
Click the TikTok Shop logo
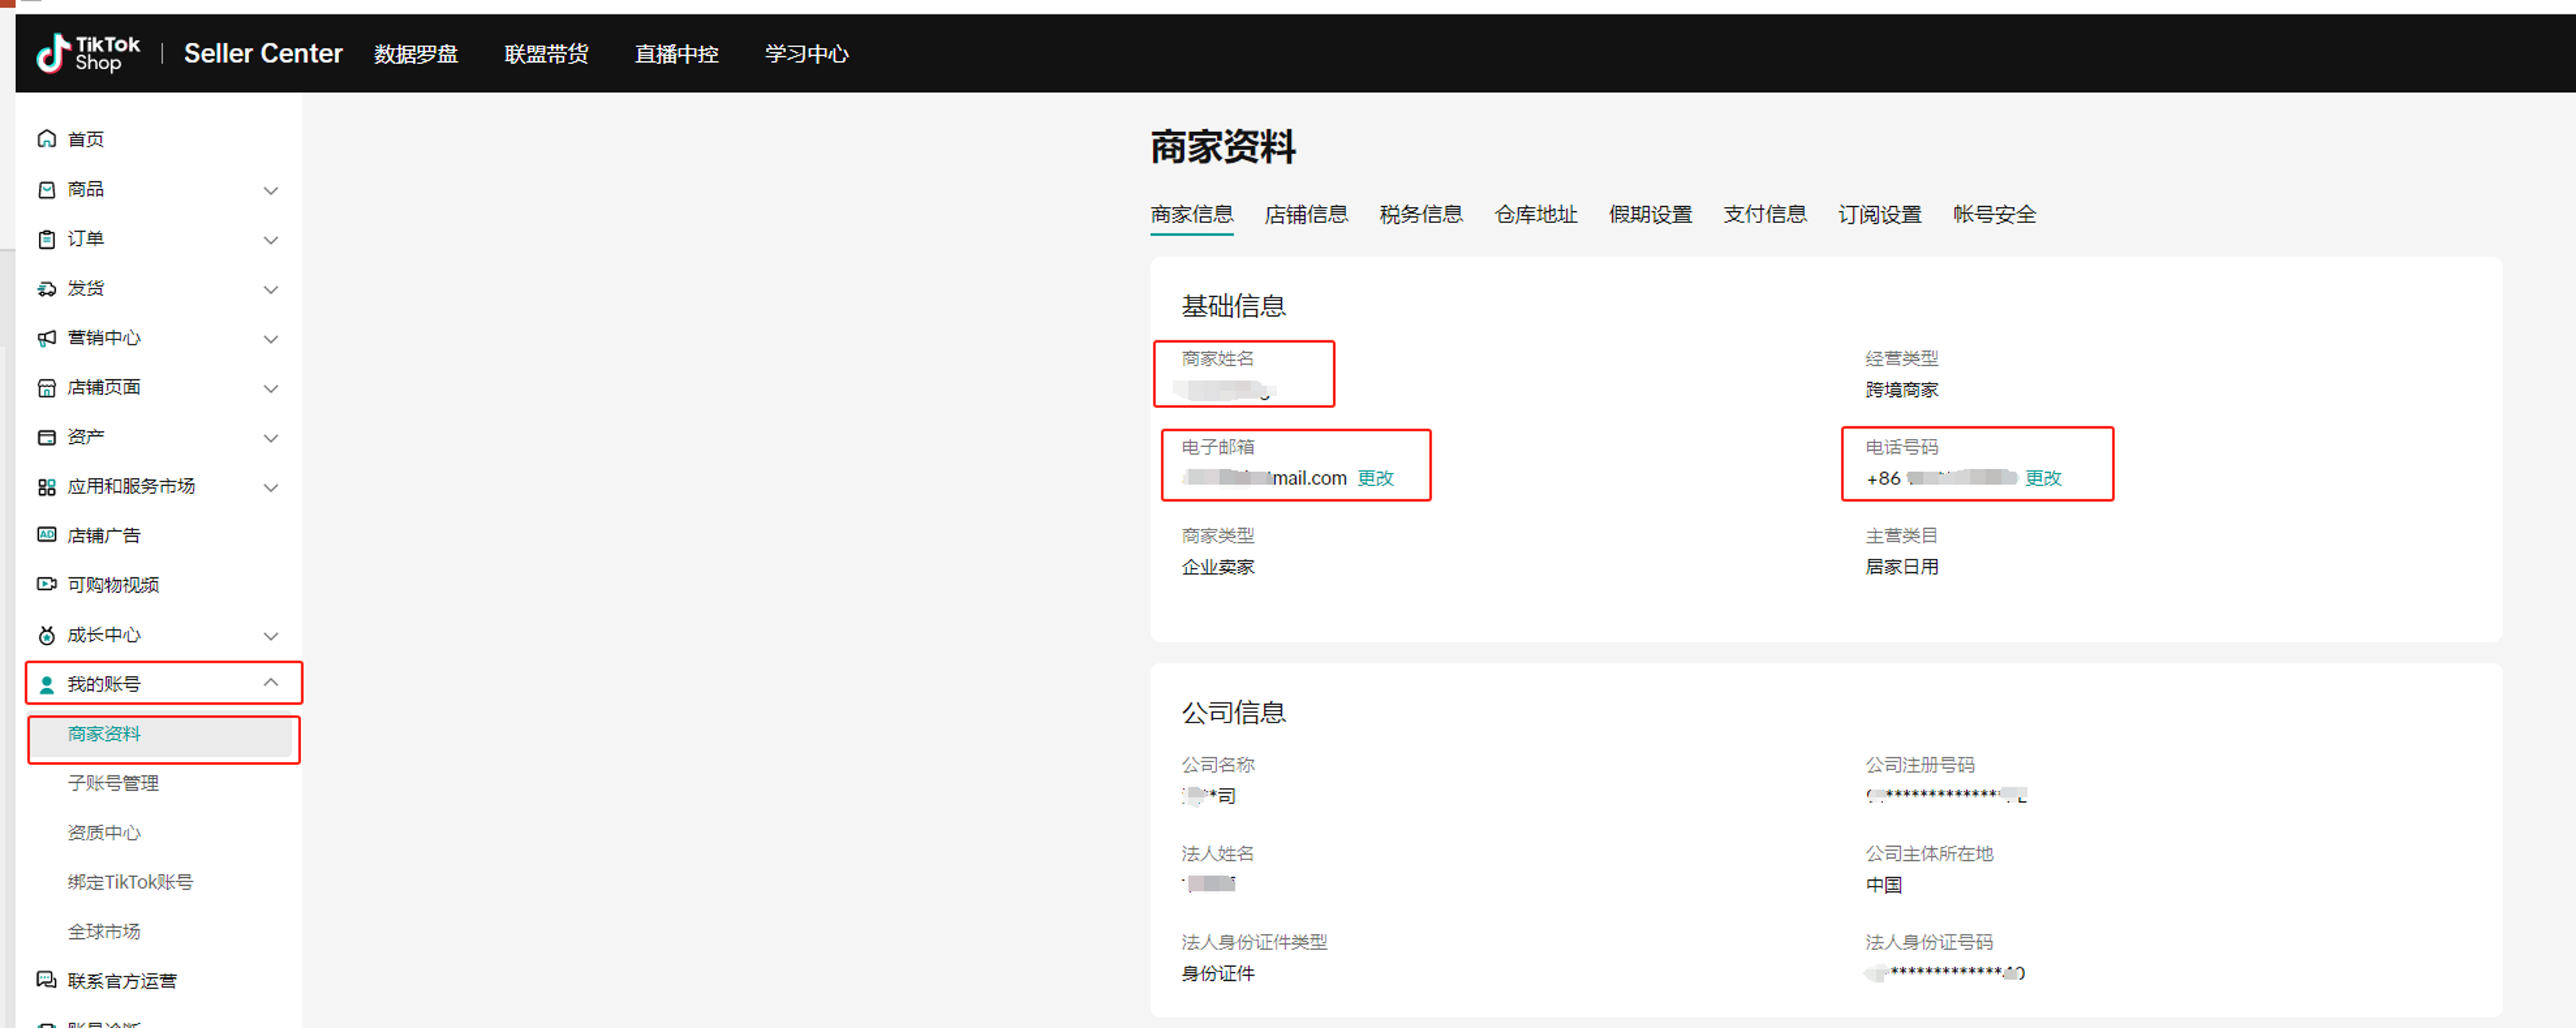click(x=88, y=53)
